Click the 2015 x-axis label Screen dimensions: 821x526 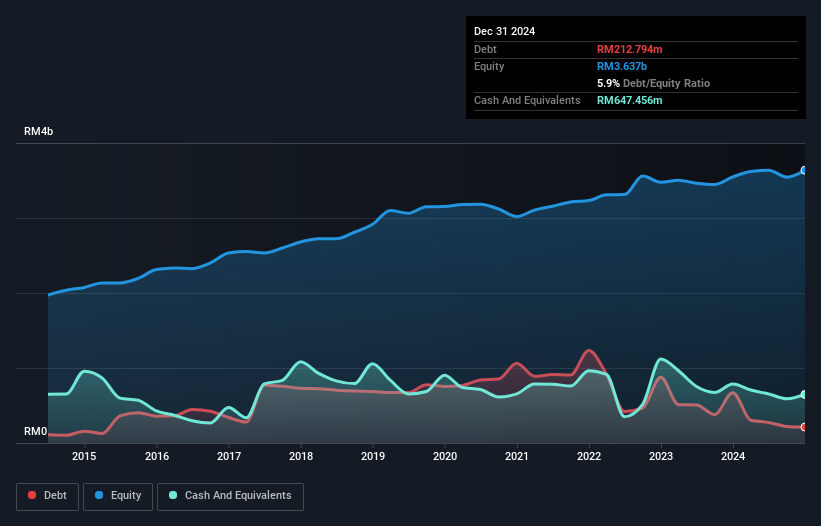[x=84, y=456]
